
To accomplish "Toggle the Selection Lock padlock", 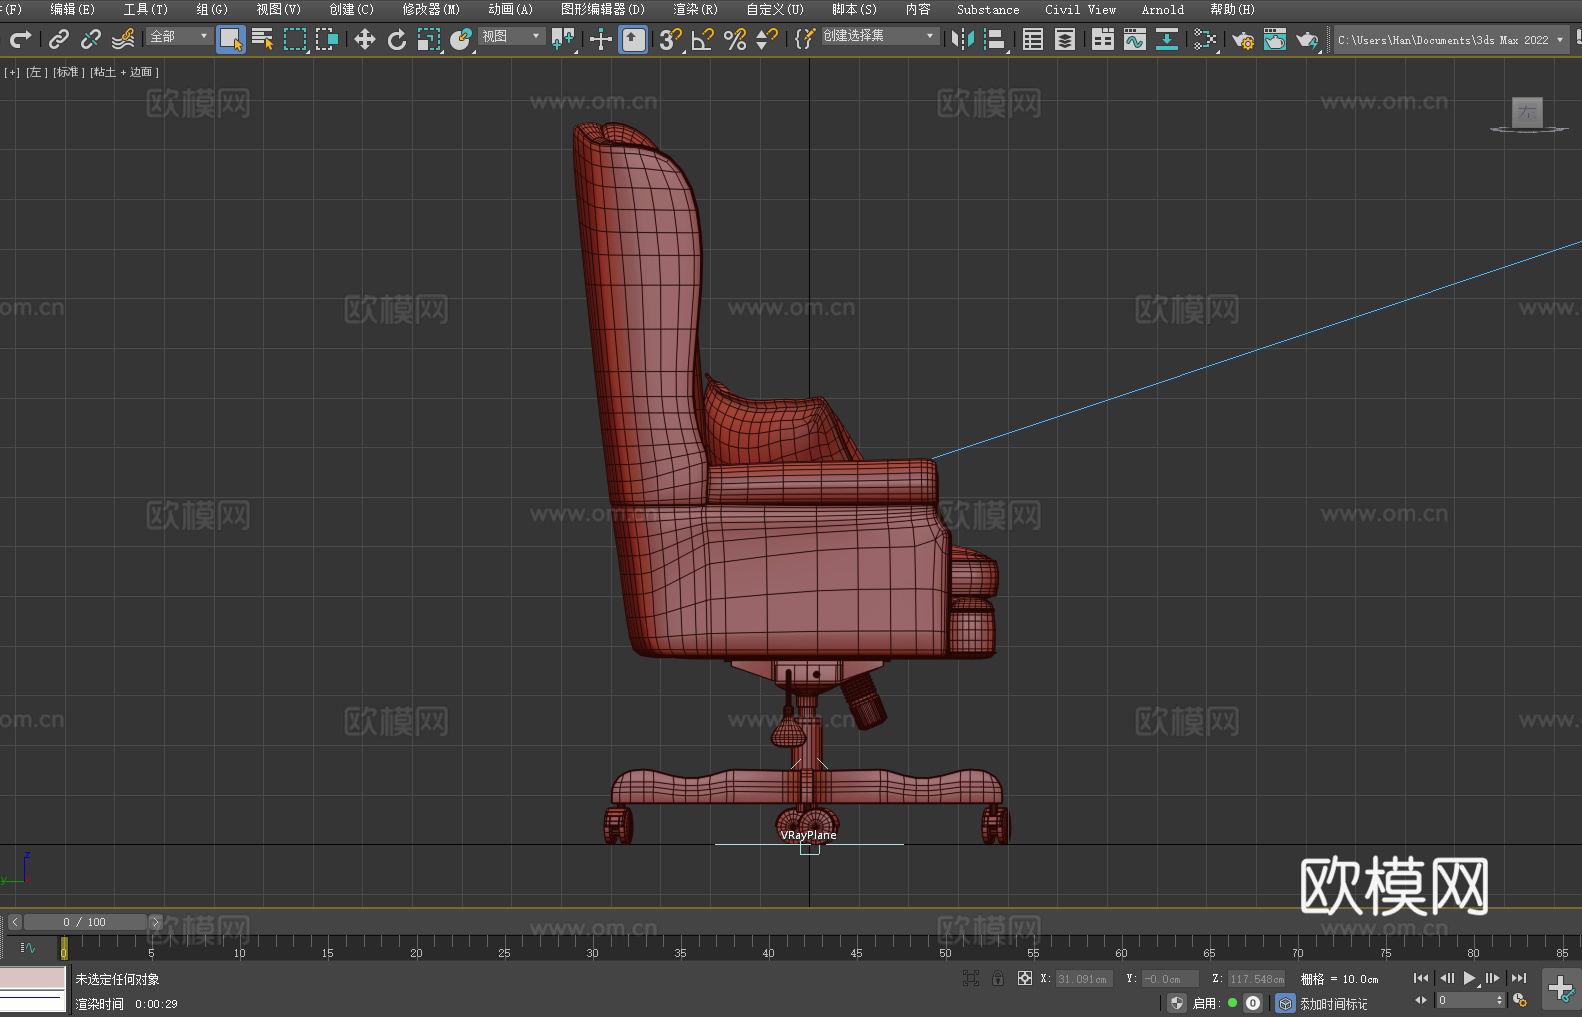I will (x=998, y=978).
